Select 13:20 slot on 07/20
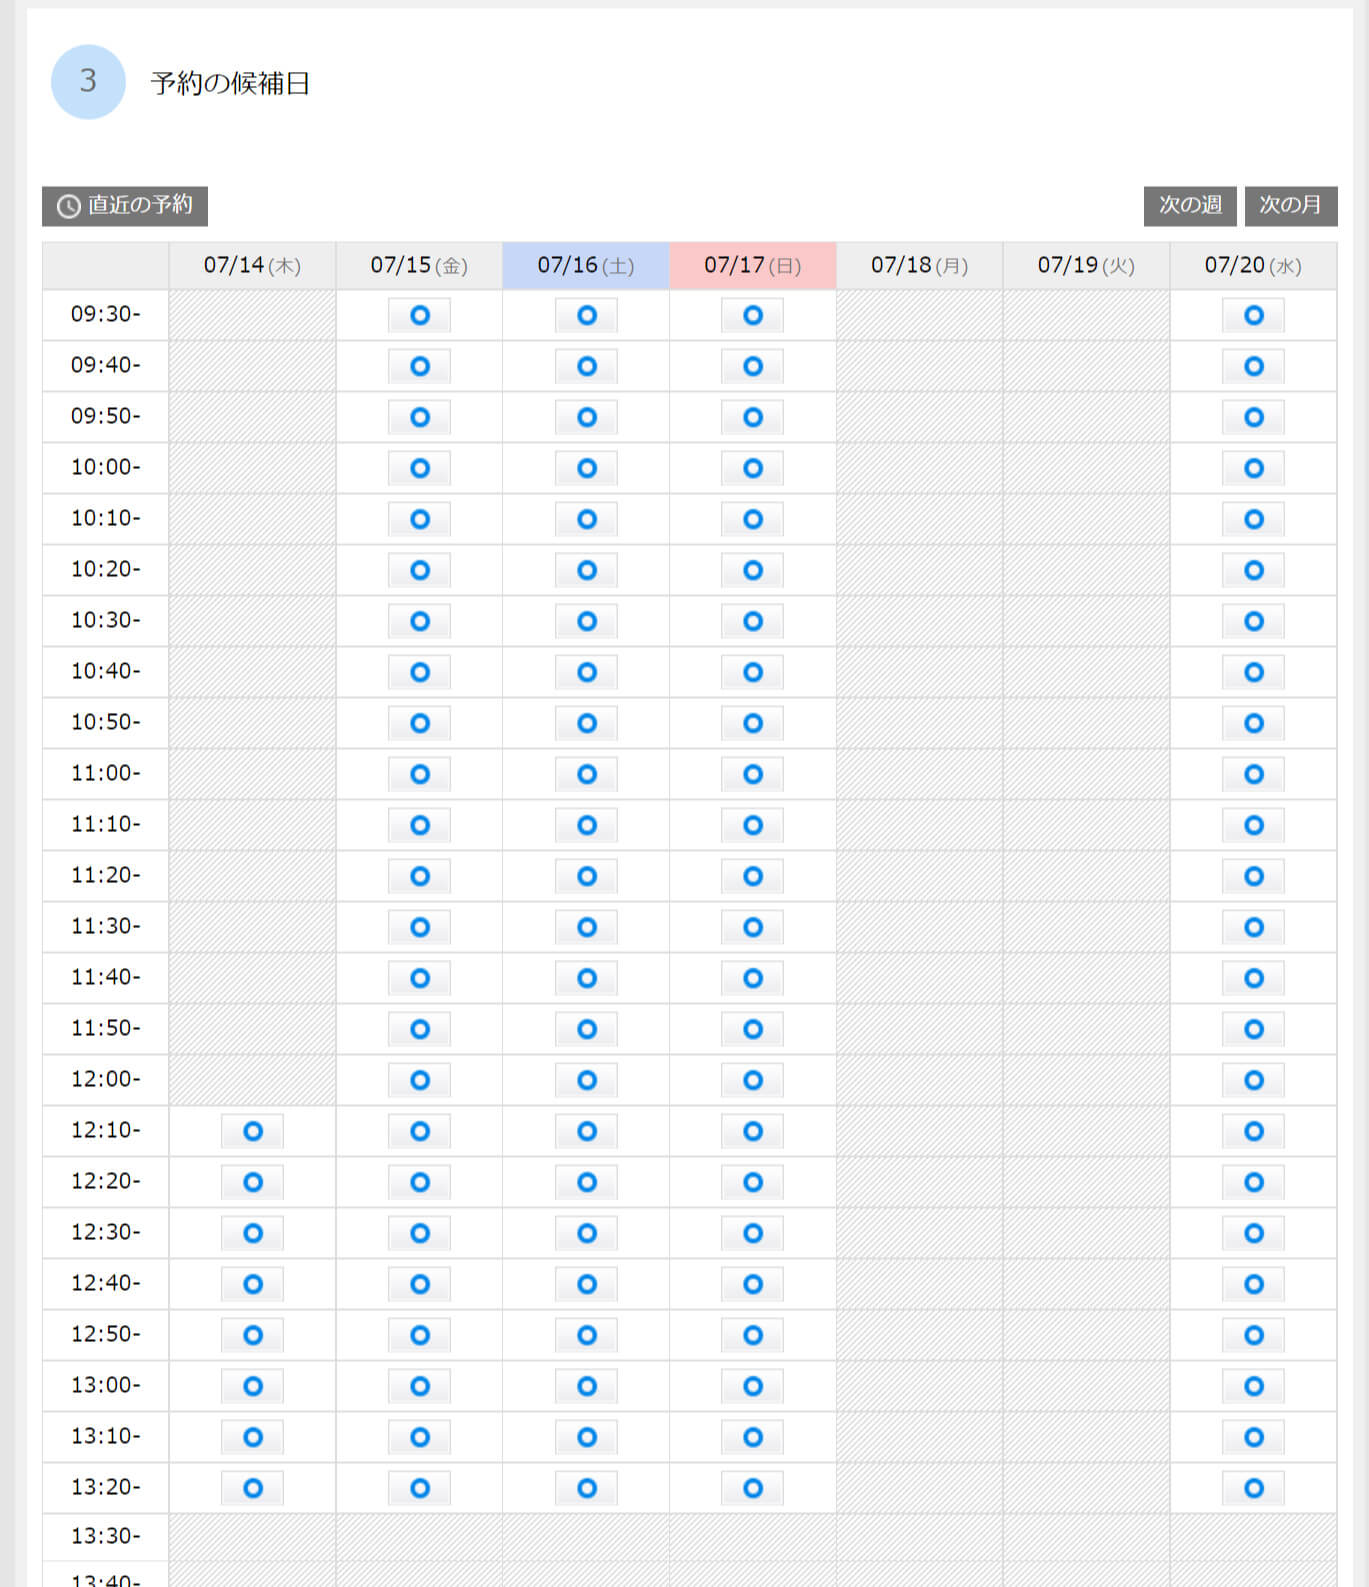 [1254, 1489]
